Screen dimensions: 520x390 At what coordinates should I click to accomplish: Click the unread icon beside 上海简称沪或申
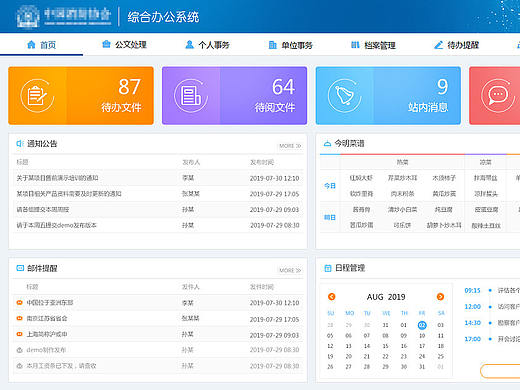tap(19, 334)
